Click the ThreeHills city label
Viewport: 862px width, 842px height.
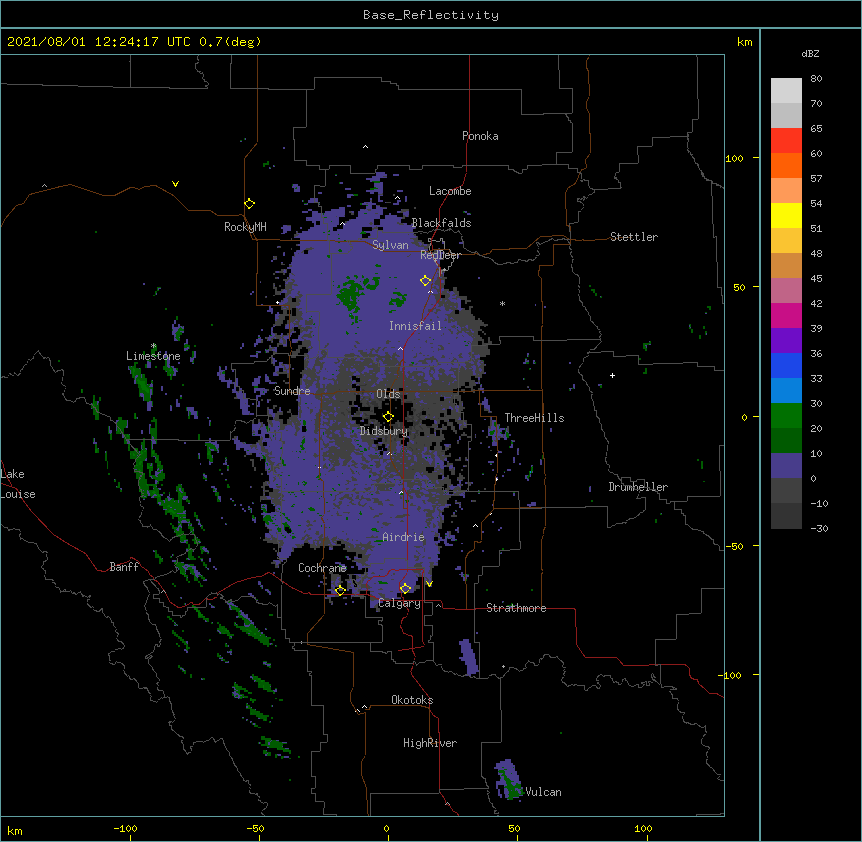point(534,418)
